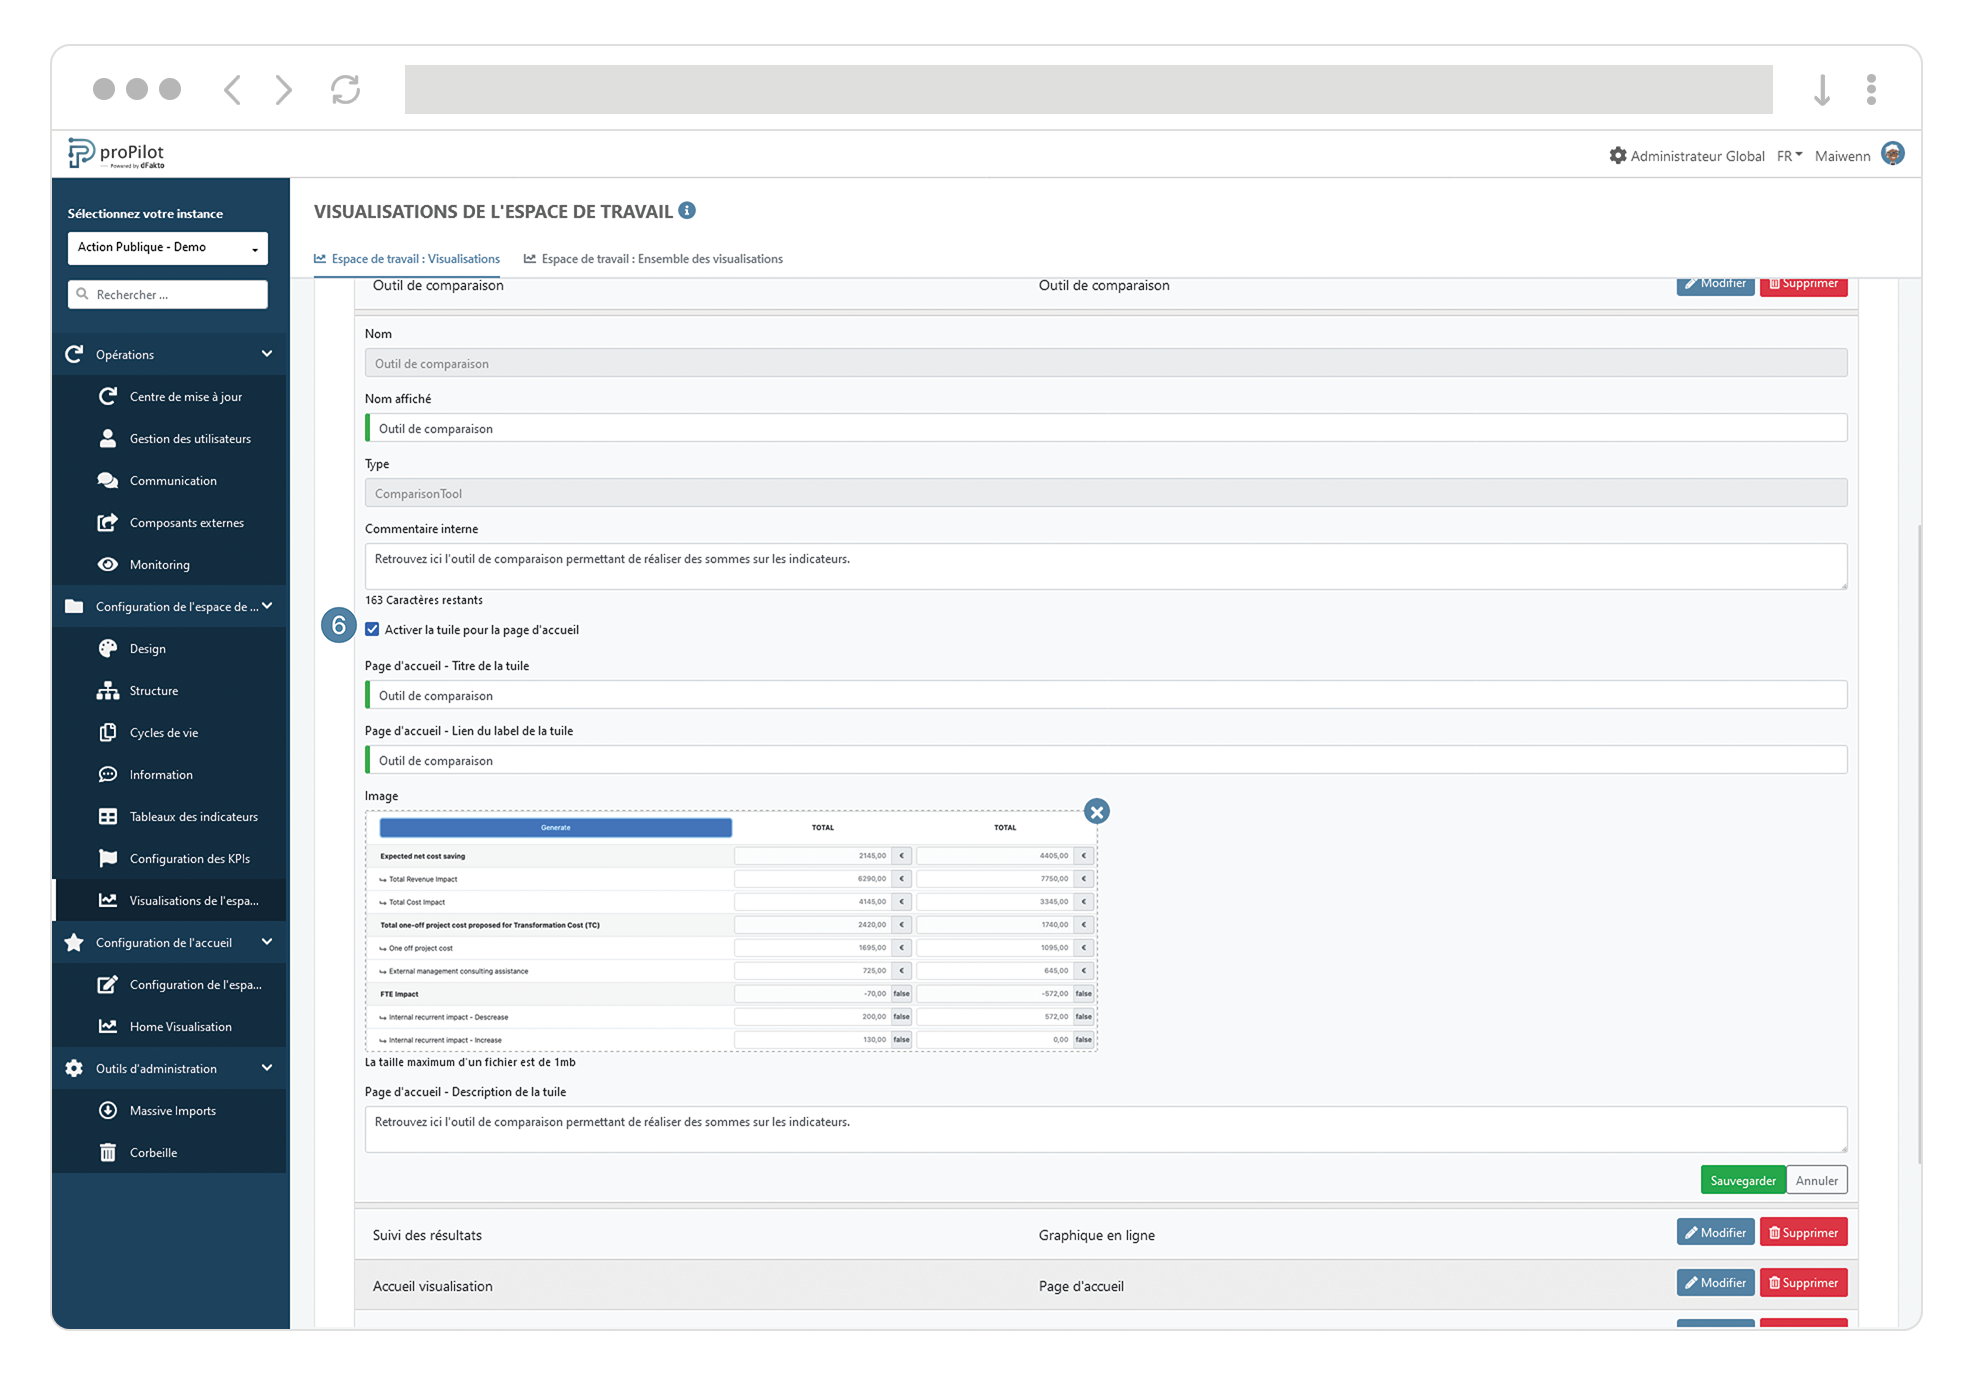Uncheck Activer la tuile pour la page d'accueil
This screenshot has height=1384, width=1973.
tap(371, 629)
